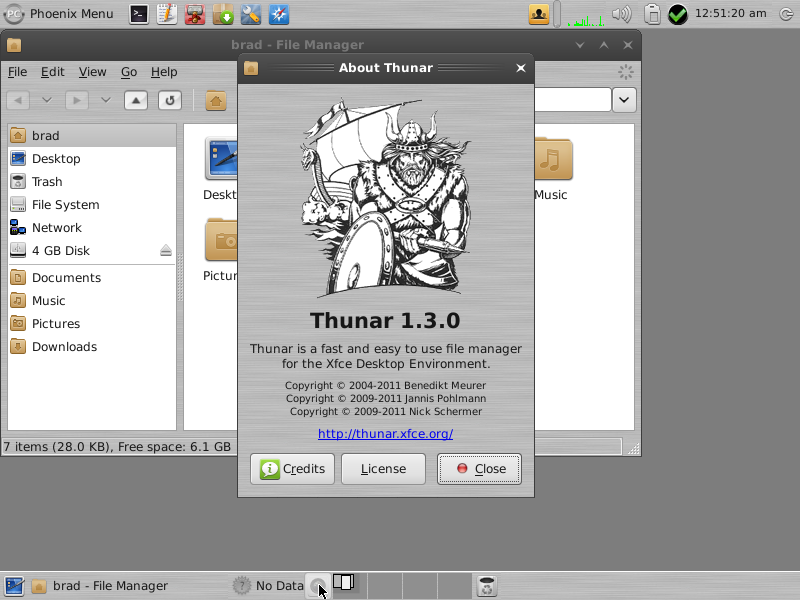
Task: Open the location bar dropdown arrow
Action: tap(624, 100)
